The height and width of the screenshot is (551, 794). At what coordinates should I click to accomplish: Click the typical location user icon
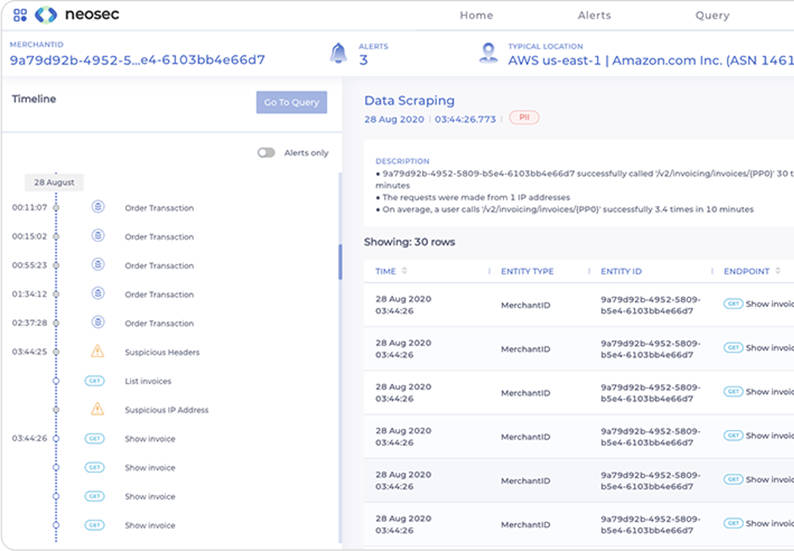tap(488, 53)
